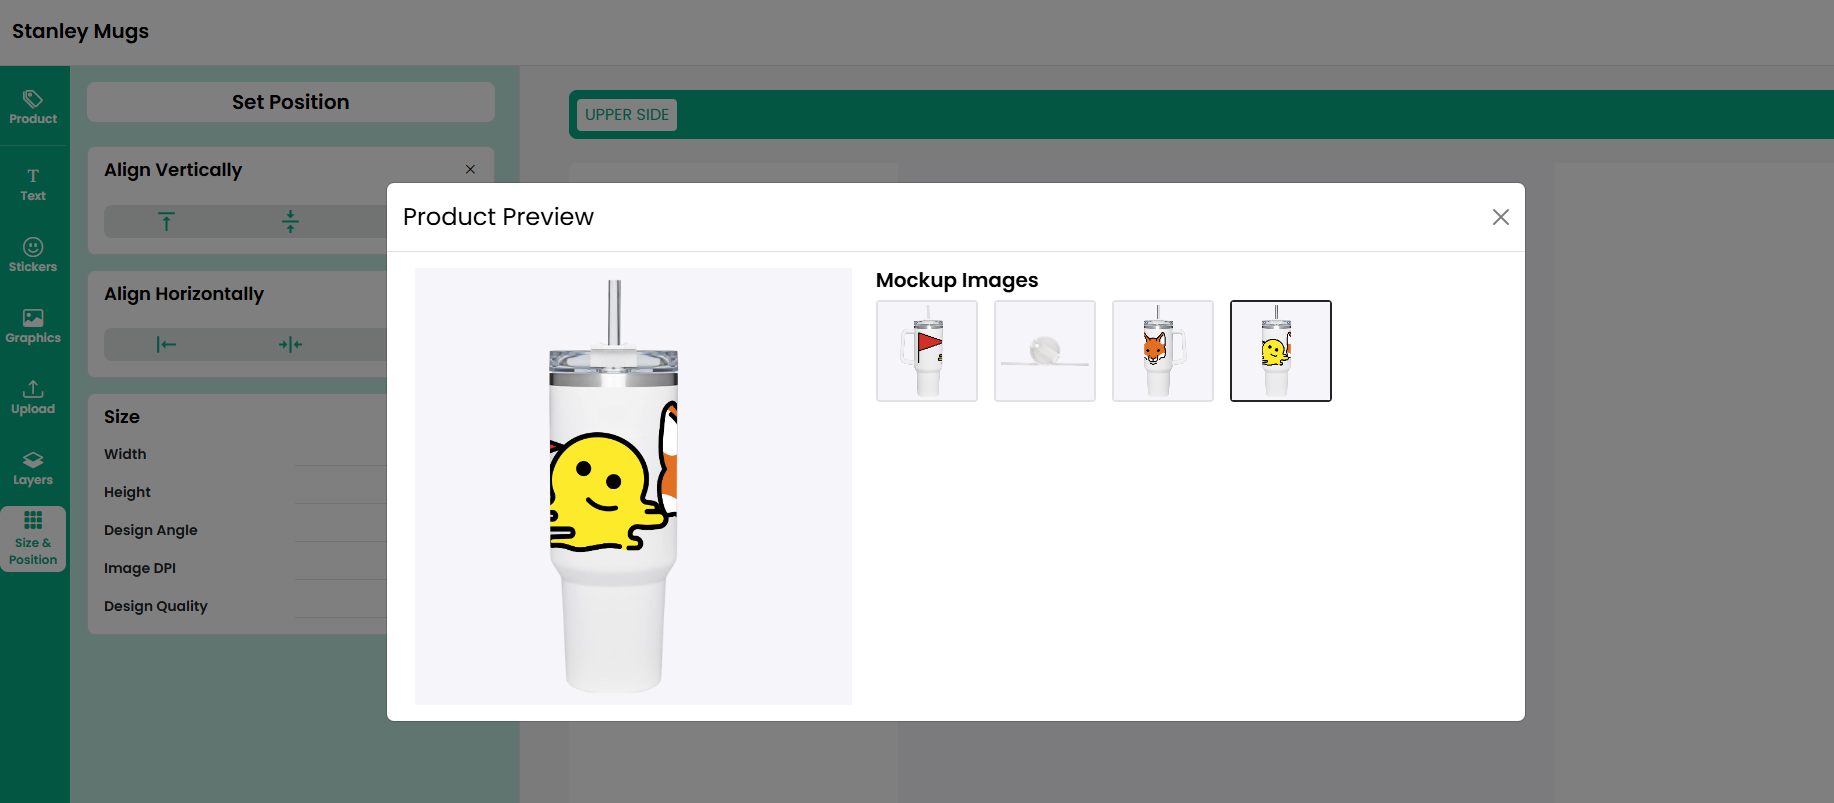Viewport: 1834px width, 803px height.
Task: Open the Stickers panel
Action: 33,255
